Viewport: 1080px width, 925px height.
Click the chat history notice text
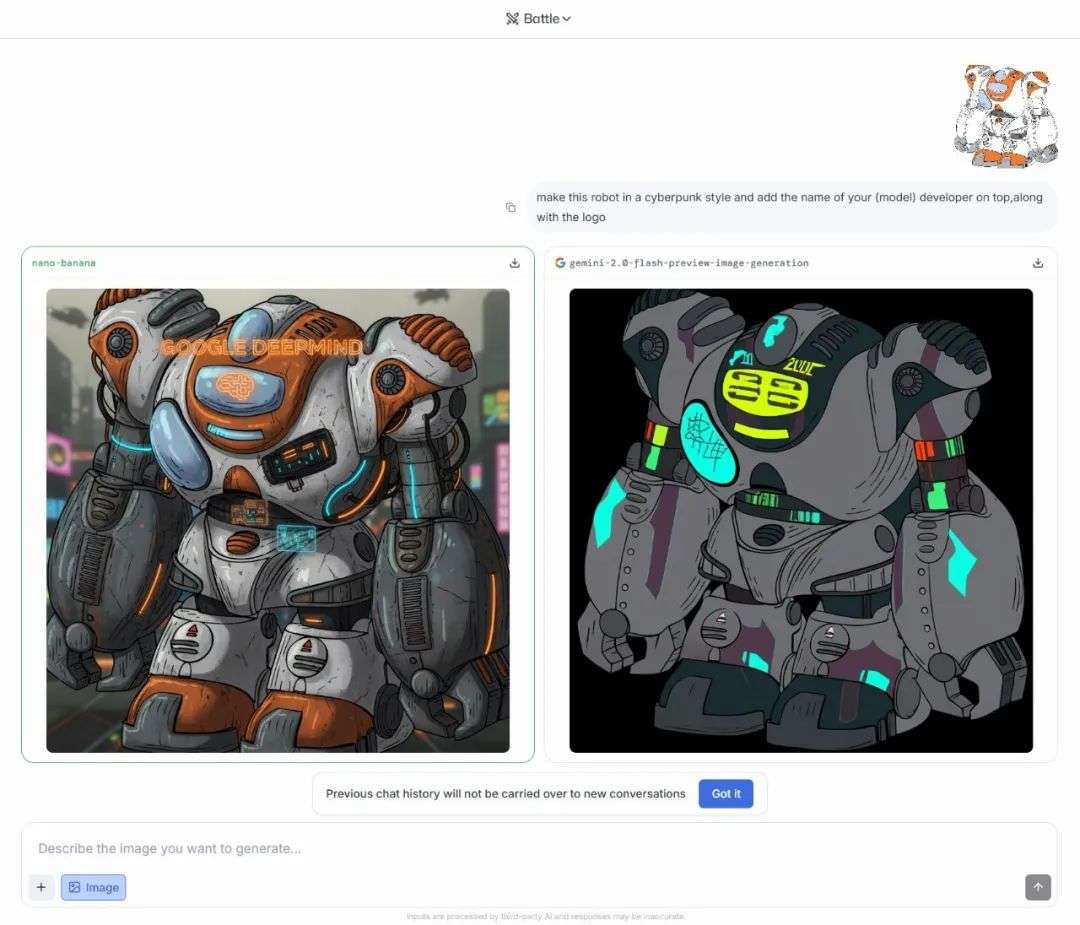[506, 793]
